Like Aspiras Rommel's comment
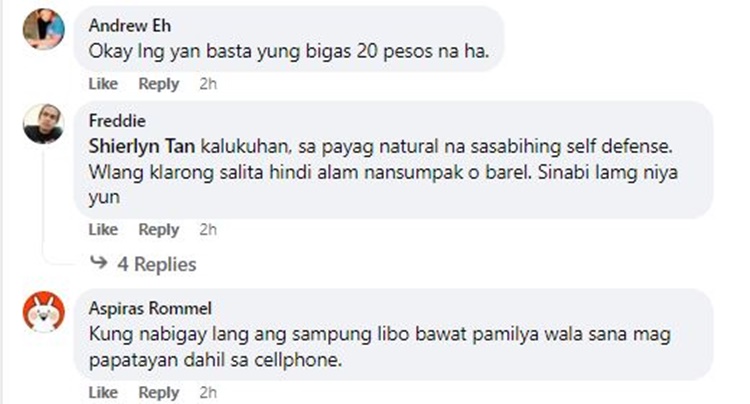750x404 pixels. pyautogui.click(x=103, y=393)
